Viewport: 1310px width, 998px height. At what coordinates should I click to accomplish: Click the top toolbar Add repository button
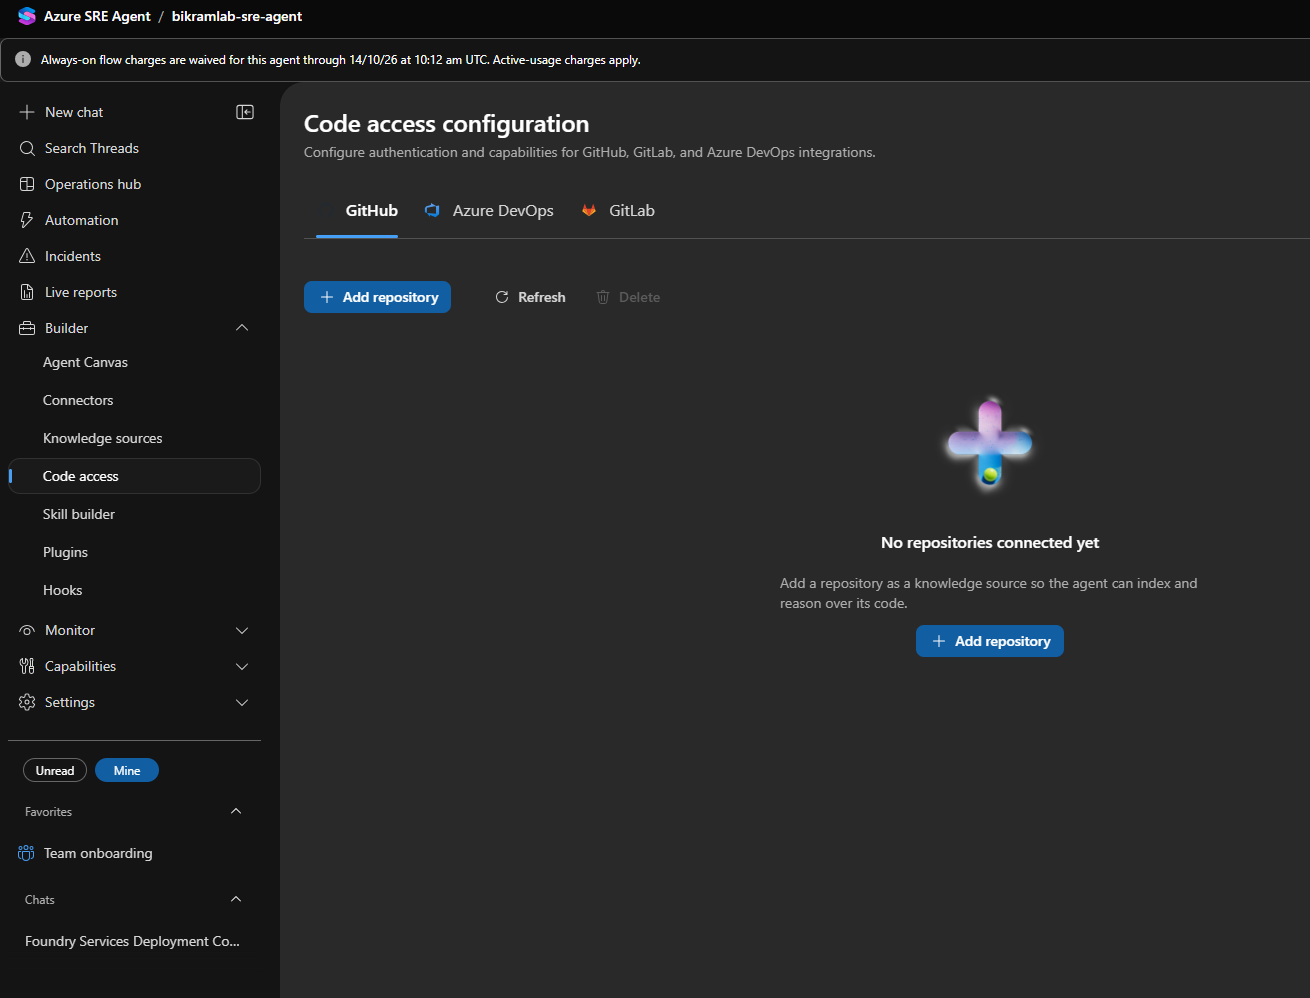377,297
